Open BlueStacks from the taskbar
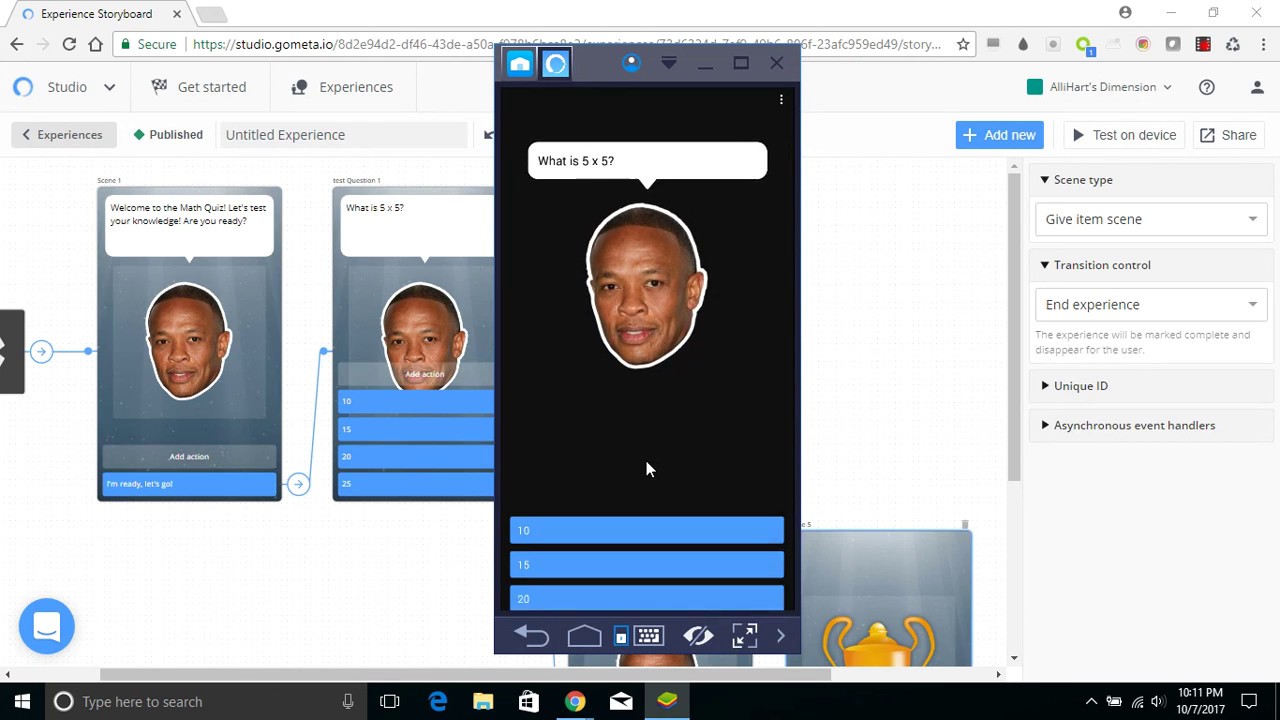1280x720 pixels. click(667, 701)
